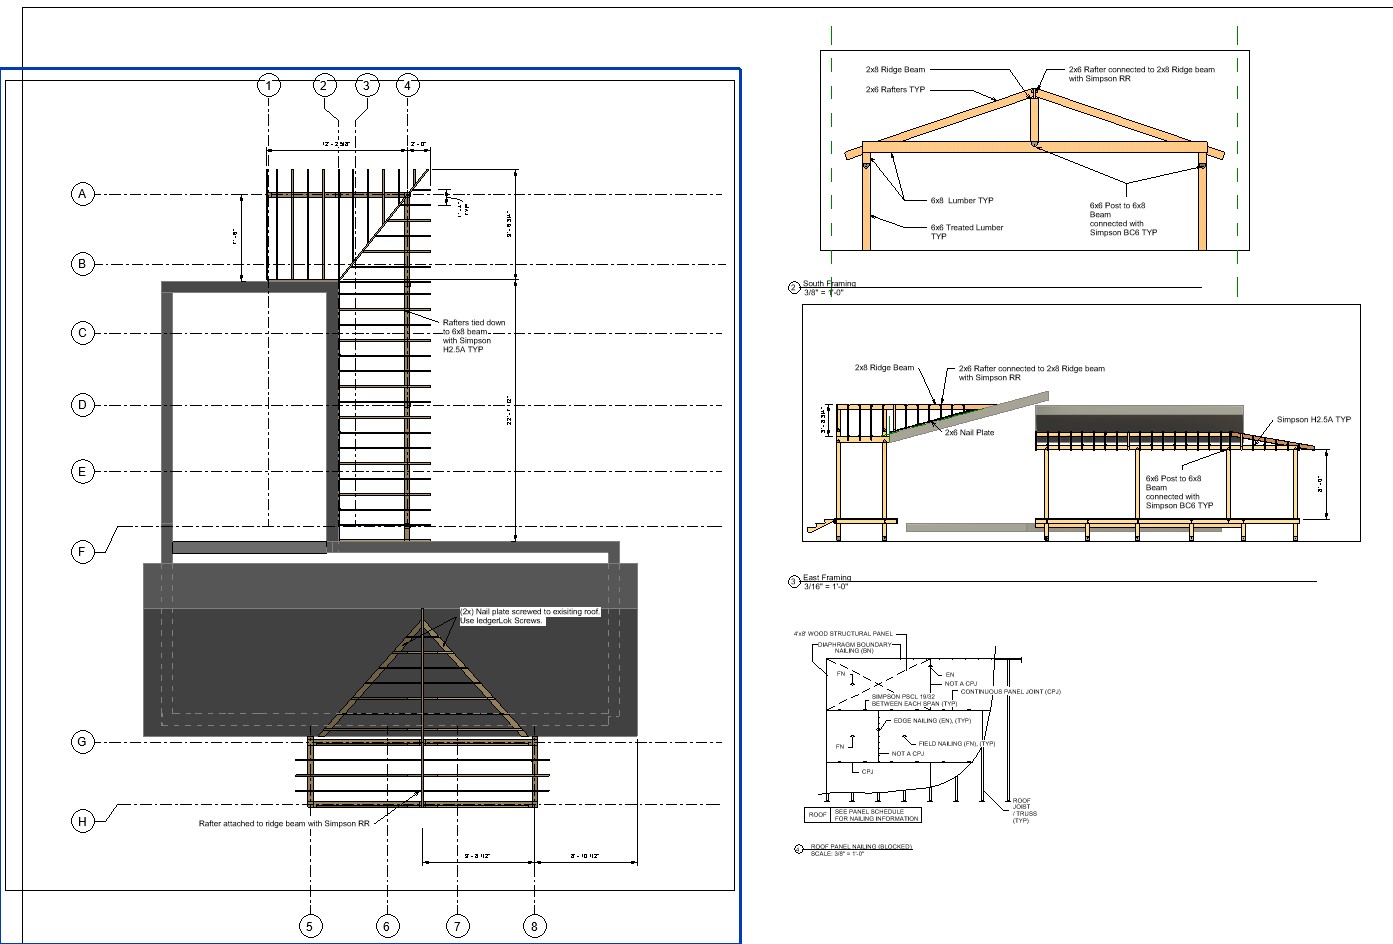Click the 10 1/2" dimension right of grid 8

tap(584, 856)
